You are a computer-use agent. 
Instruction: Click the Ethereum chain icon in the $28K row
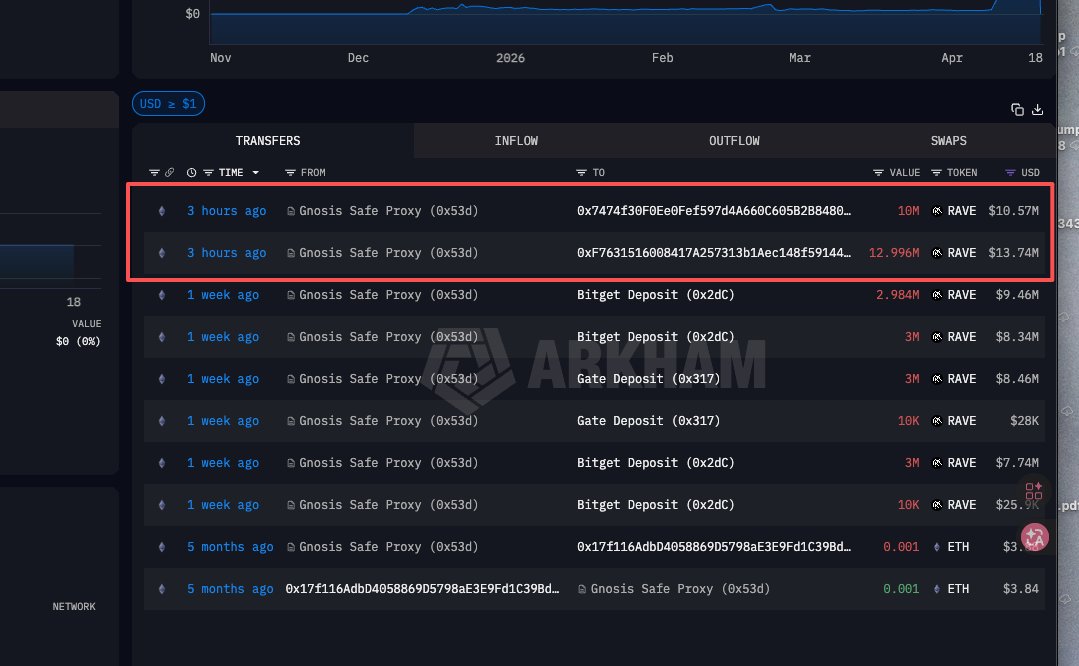162,421
